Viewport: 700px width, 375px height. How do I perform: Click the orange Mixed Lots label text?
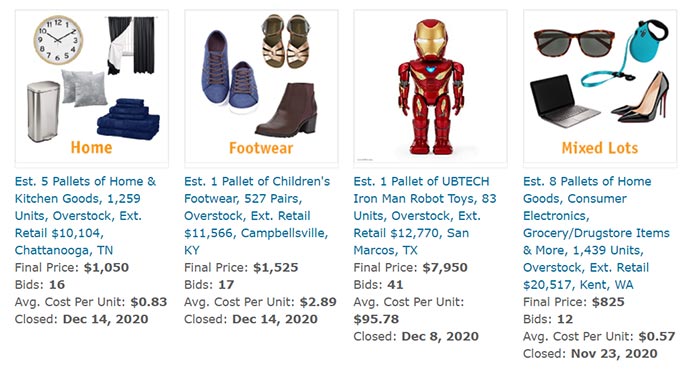(600, 148)
